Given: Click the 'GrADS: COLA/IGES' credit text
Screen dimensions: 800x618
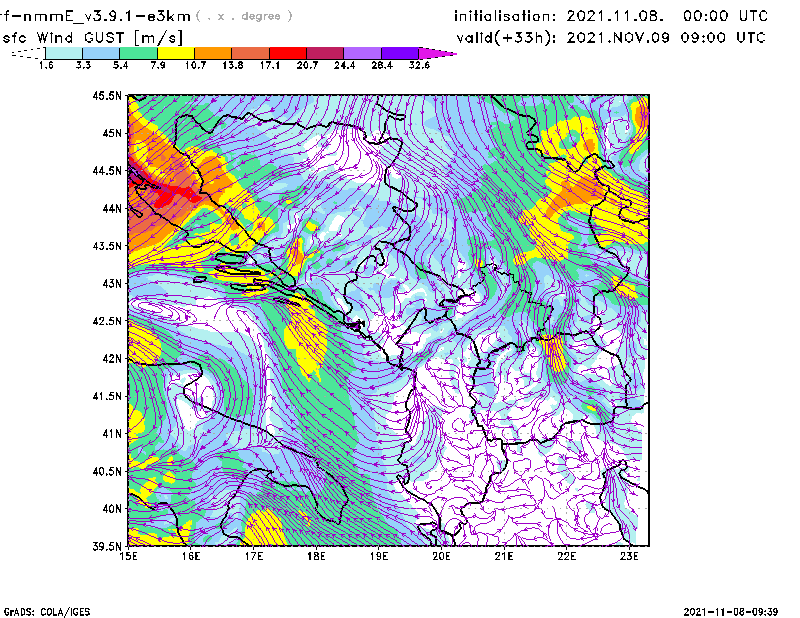Looking at the screenshot, I should [x=47, y=612].
